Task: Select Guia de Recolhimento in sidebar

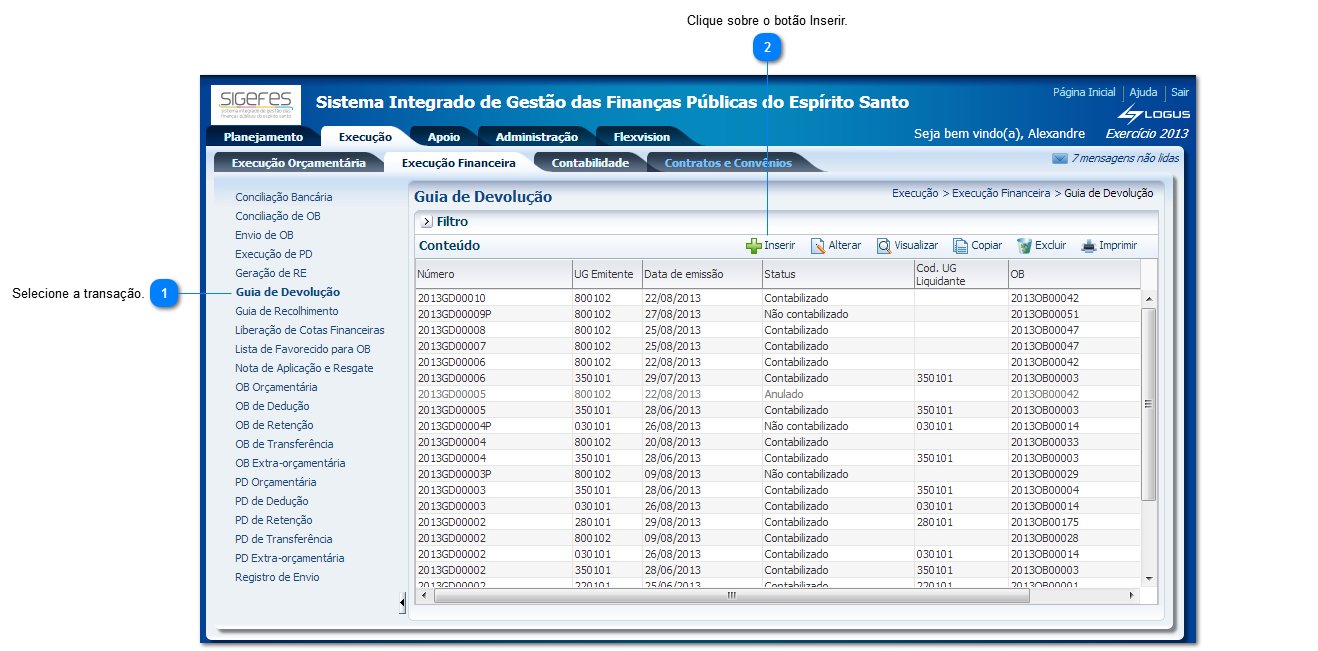Action: coord(286,311)
